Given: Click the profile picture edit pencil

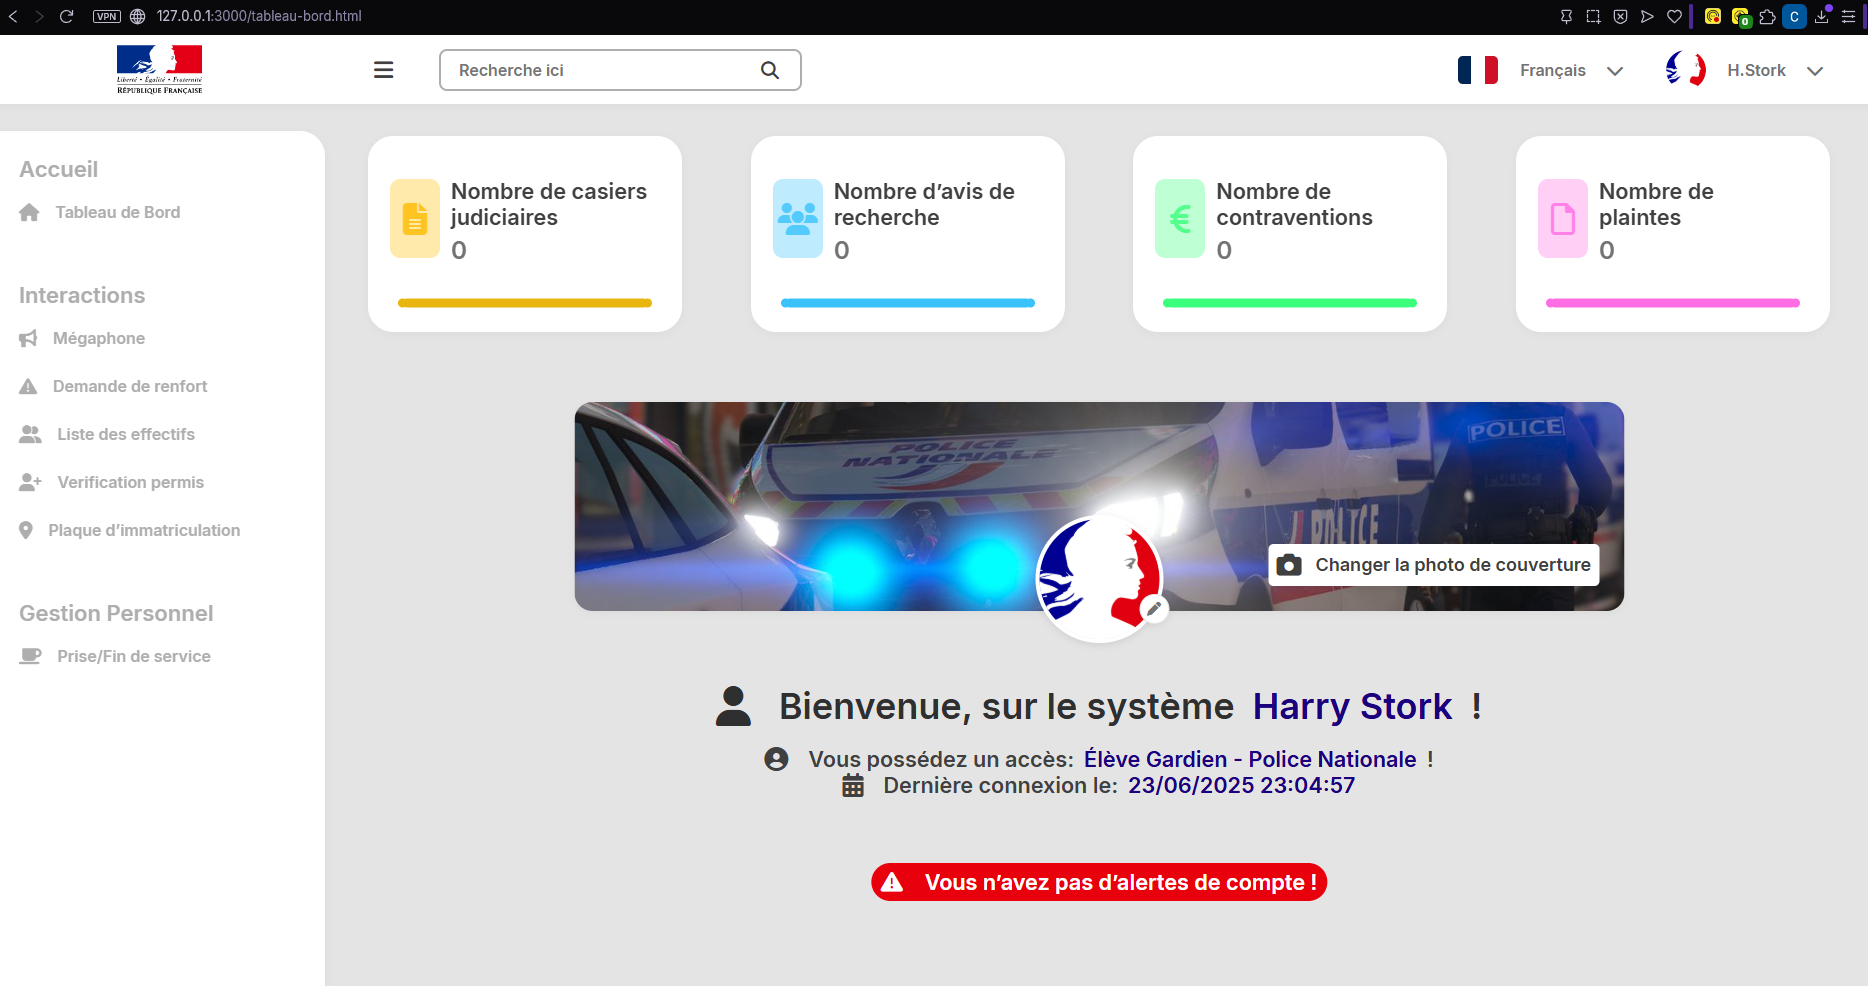Looking at the screenshot, I should click(x=1155, y=607).
